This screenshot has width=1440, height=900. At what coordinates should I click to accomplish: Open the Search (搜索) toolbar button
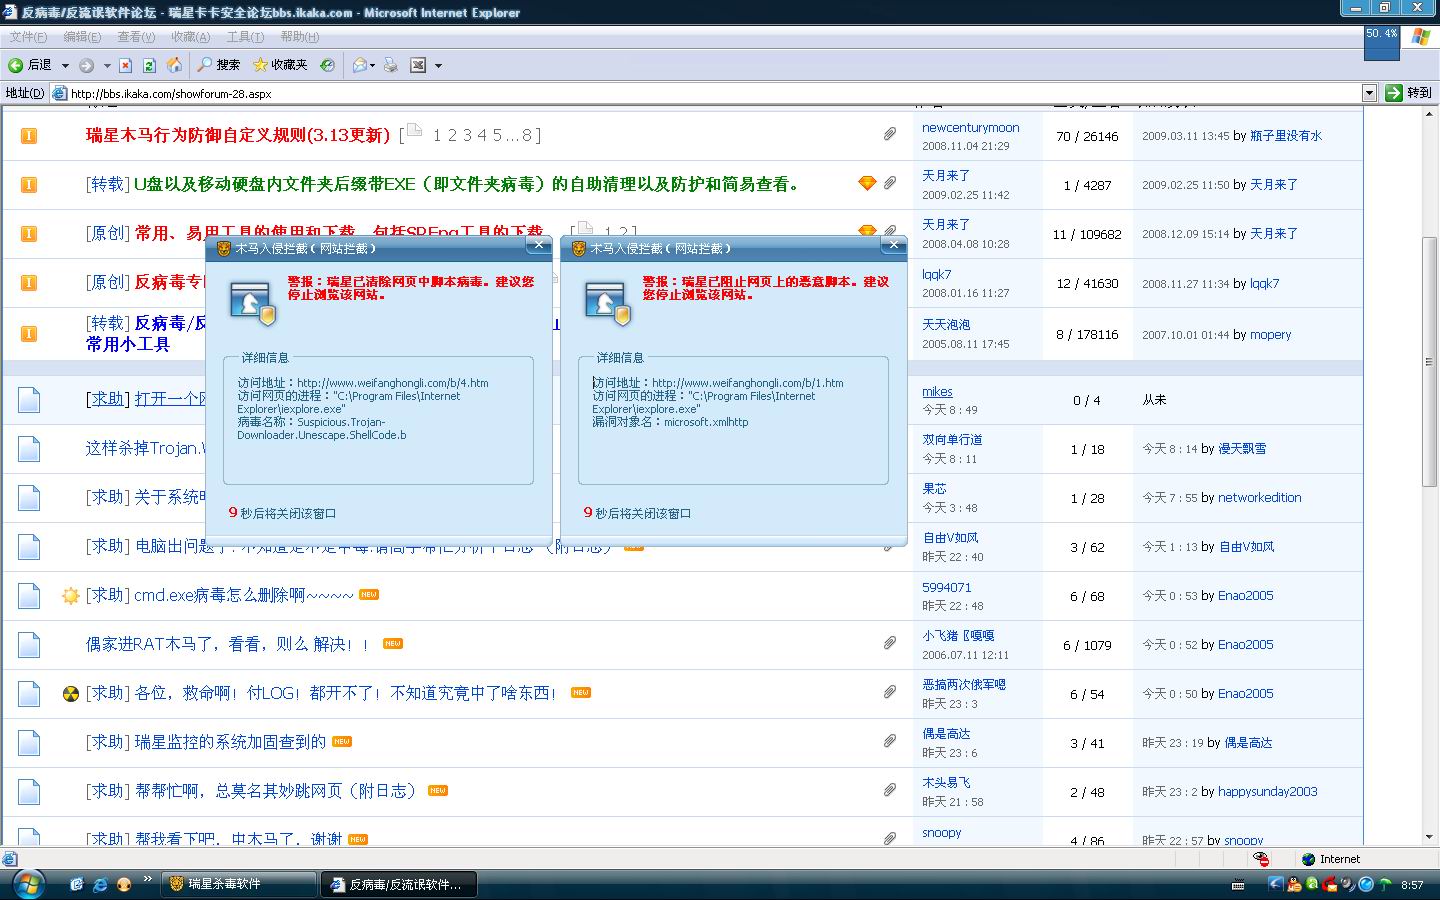(218, 65)
